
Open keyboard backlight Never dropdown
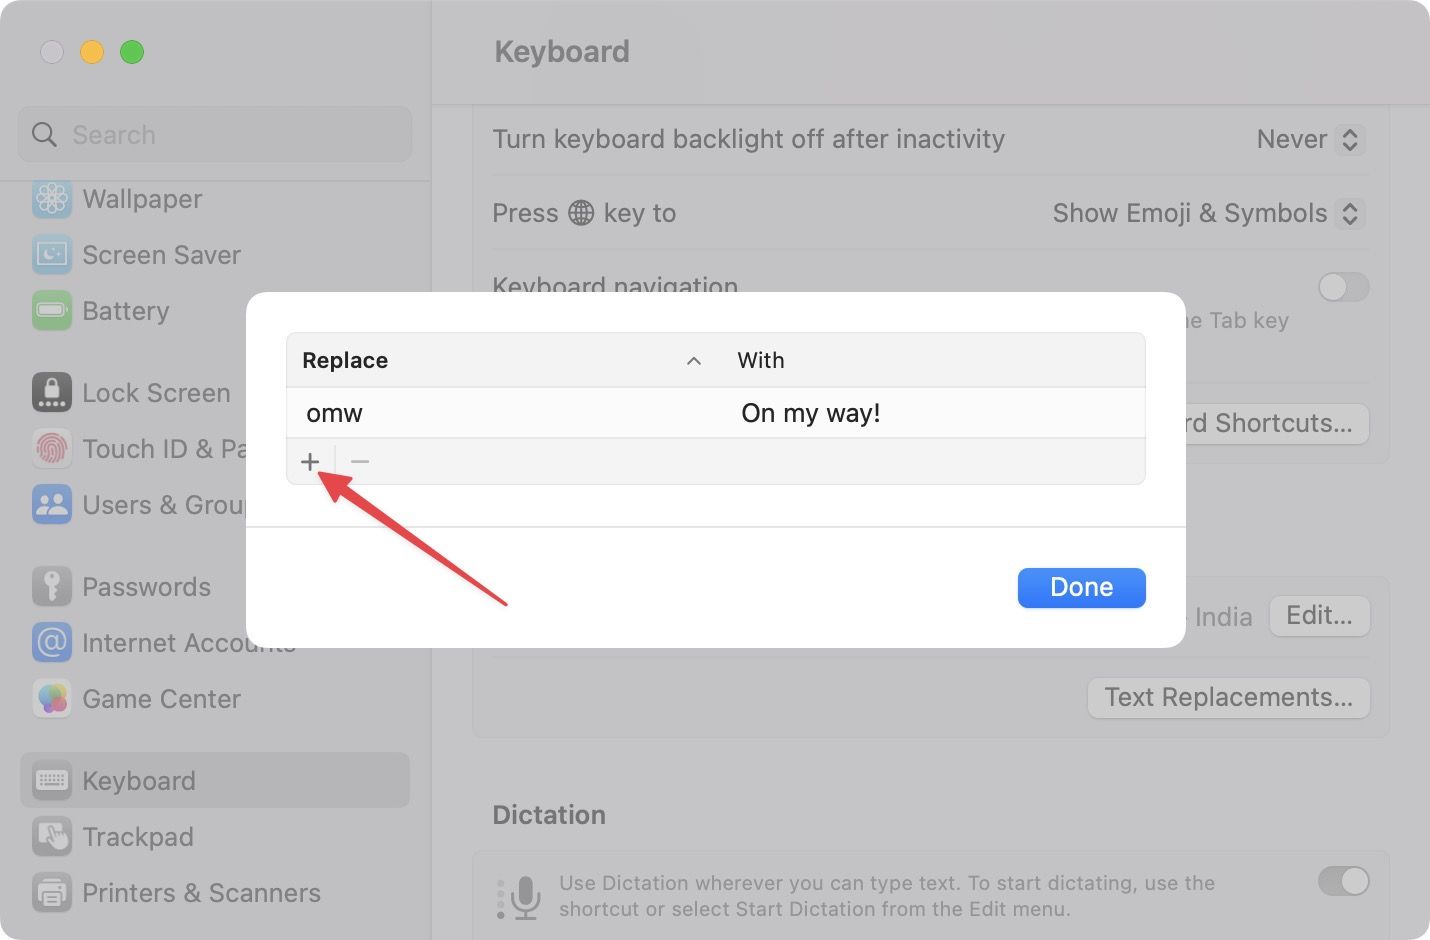coord(1309,139)
